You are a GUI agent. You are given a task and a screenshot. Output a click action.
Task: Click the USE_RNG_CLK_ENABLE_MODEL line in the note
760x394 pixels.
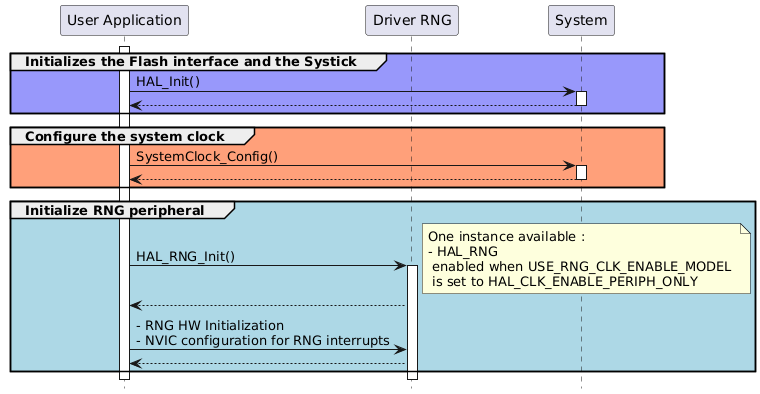(581, 267)
